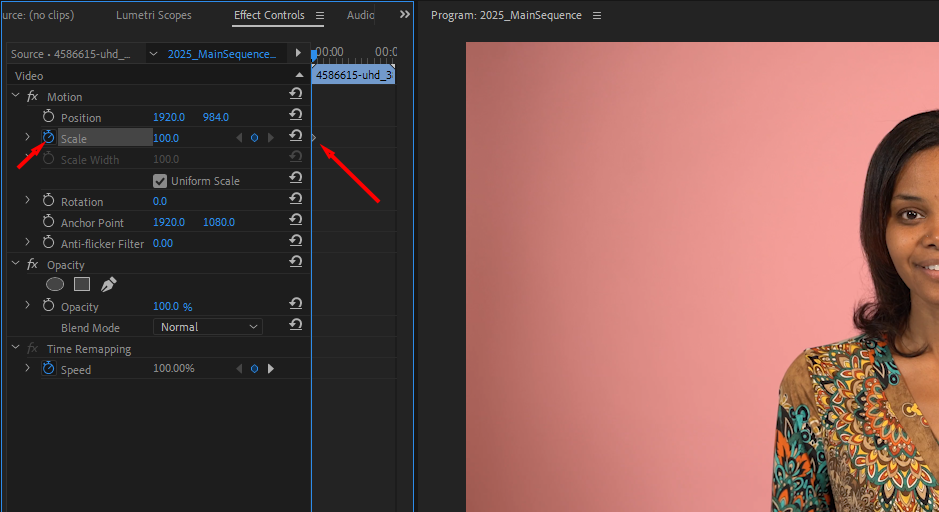Reset the Scale parameter
Image resolution: width=939 pixels, height=512 pixels.
click(x=295, y=135)
